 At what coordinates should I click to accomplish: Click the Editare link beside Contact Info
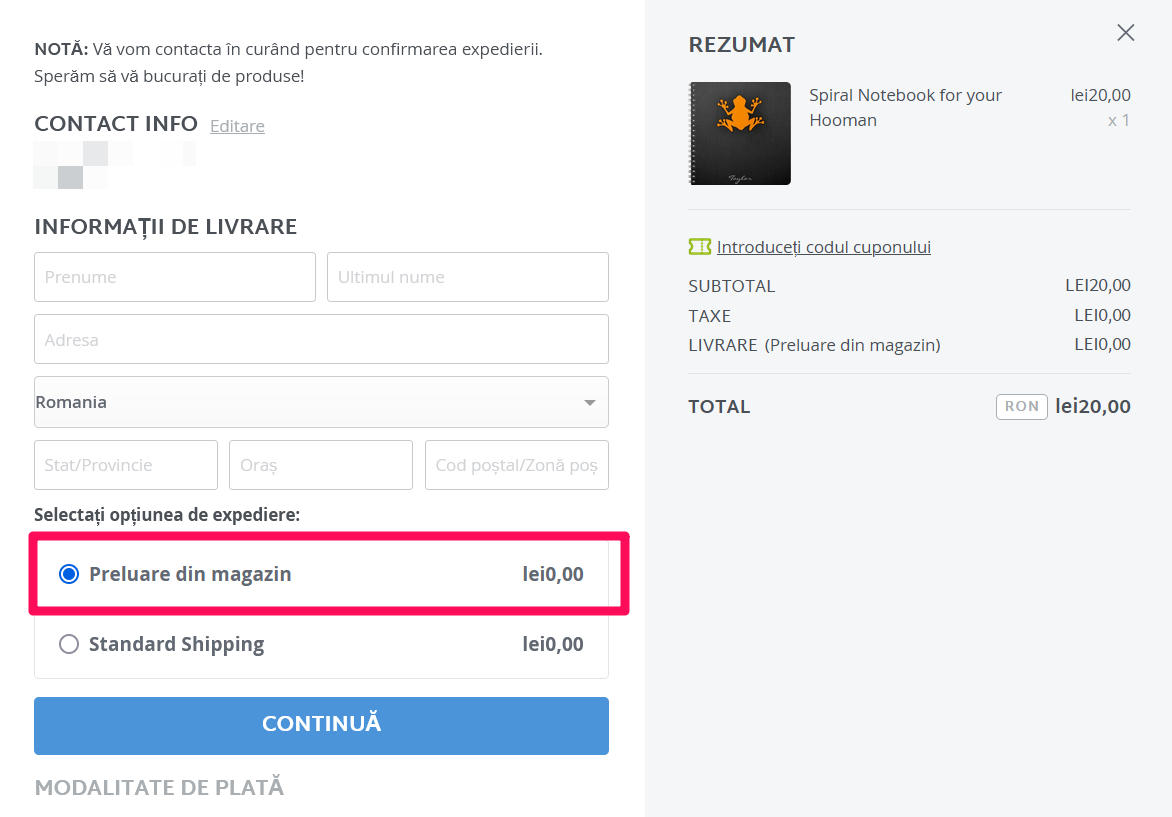click(x=237, y=126)
